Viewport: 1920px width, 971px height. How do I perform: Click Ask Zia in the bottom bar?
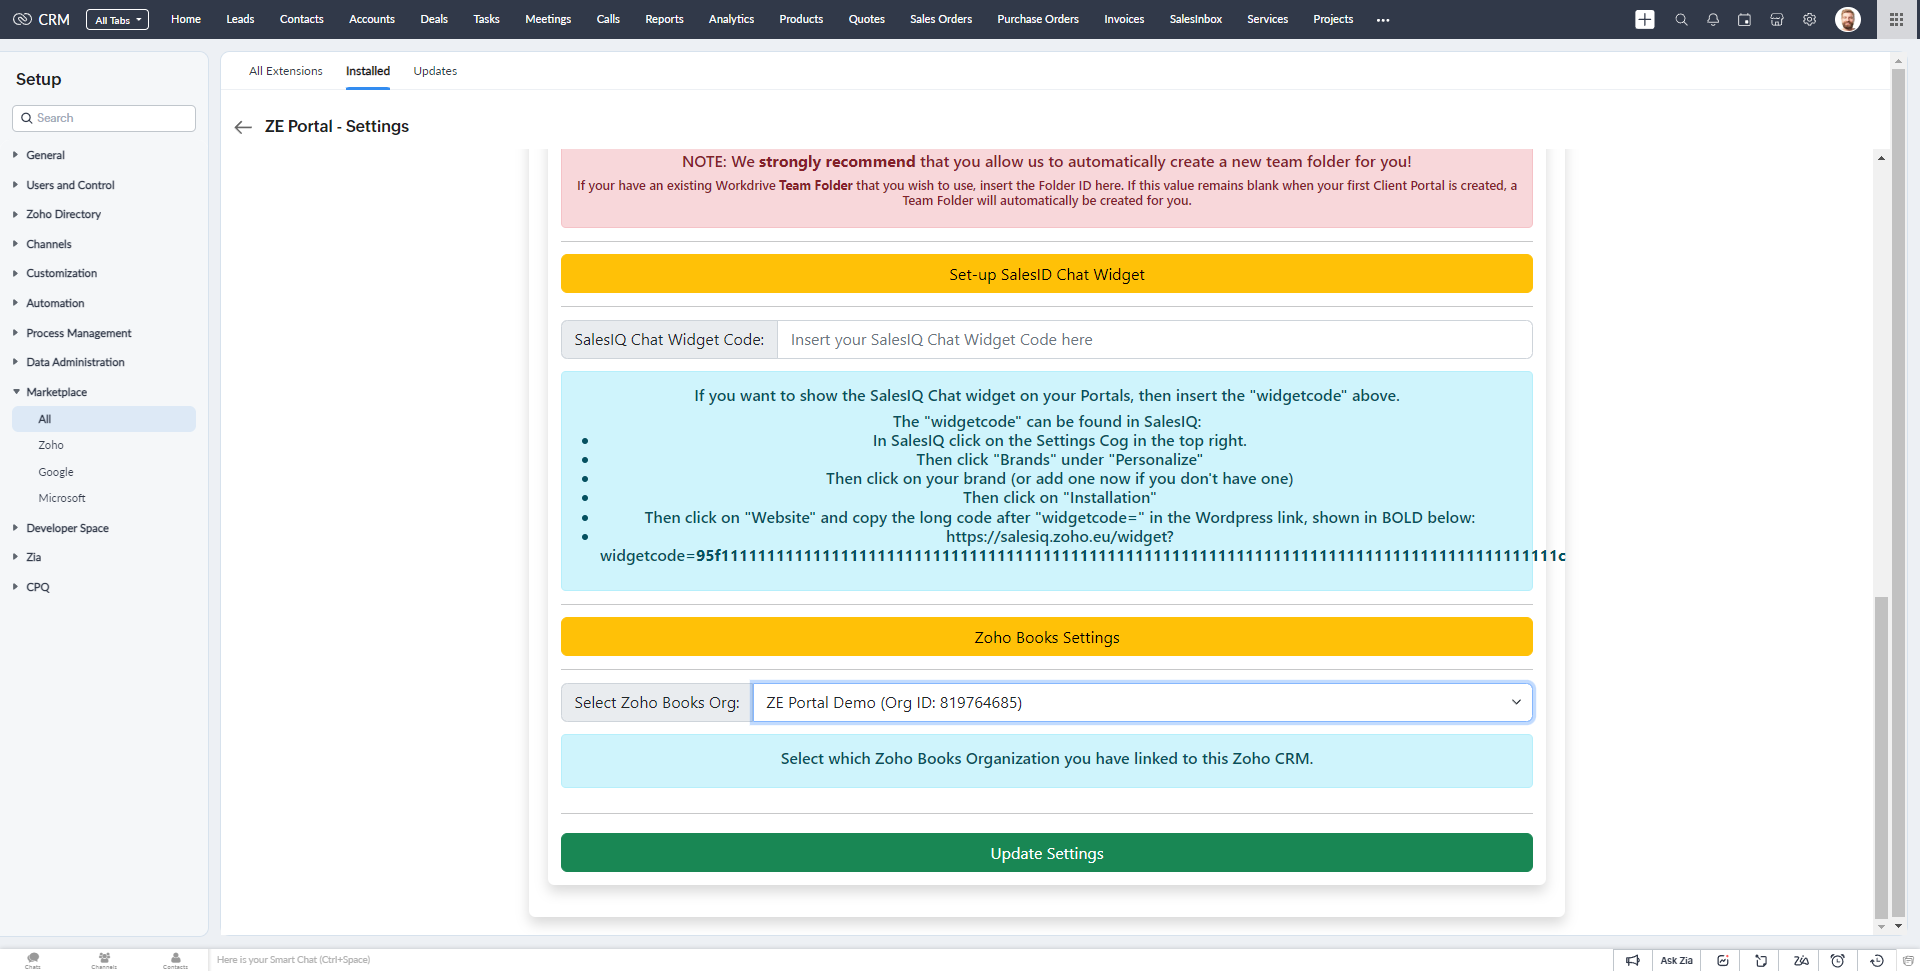coord(1677,960)
